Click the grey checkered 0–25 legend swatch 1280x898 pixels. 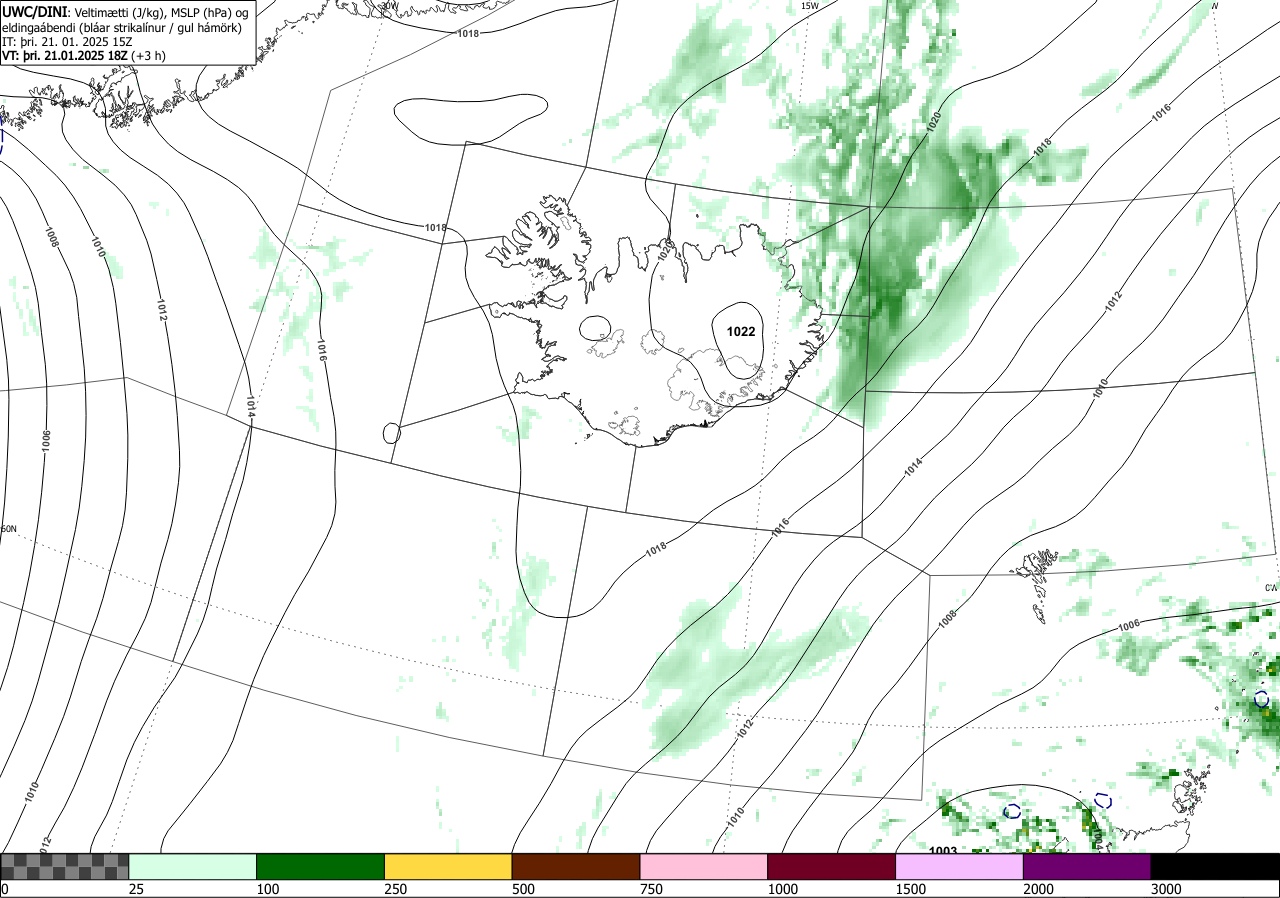click(65, 866)
